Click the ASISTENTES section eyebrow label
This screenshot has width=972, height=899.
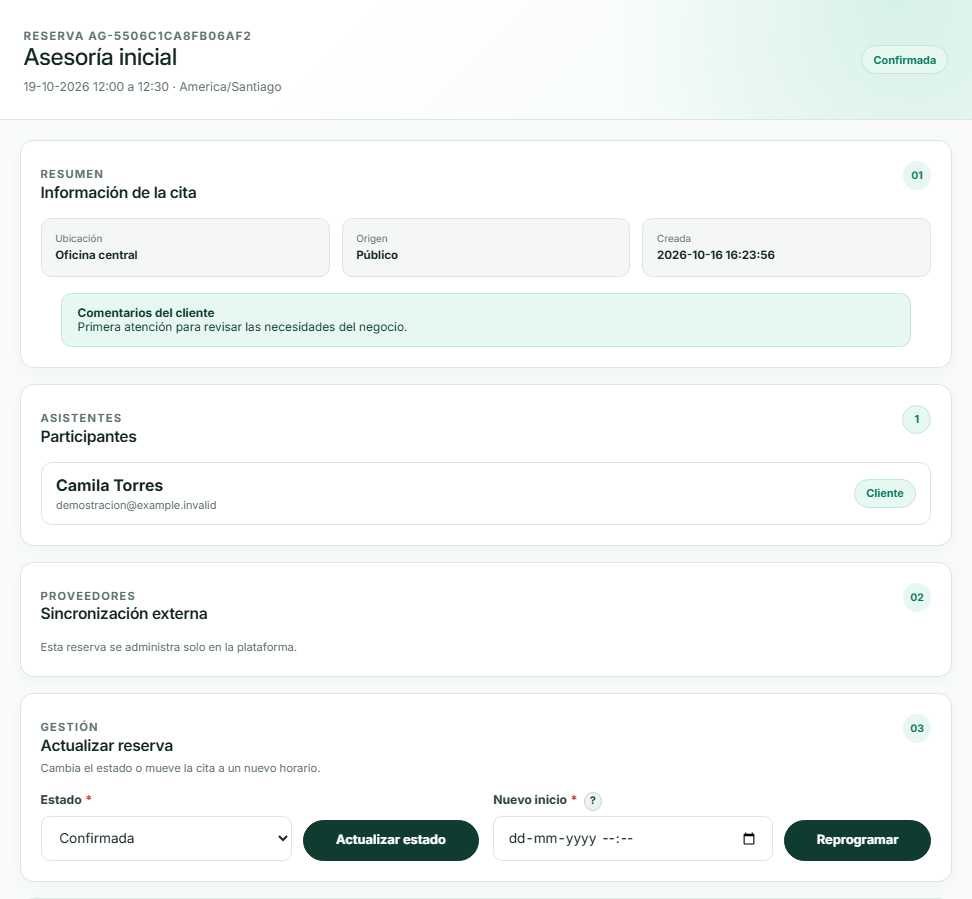(x=81, y=418)
